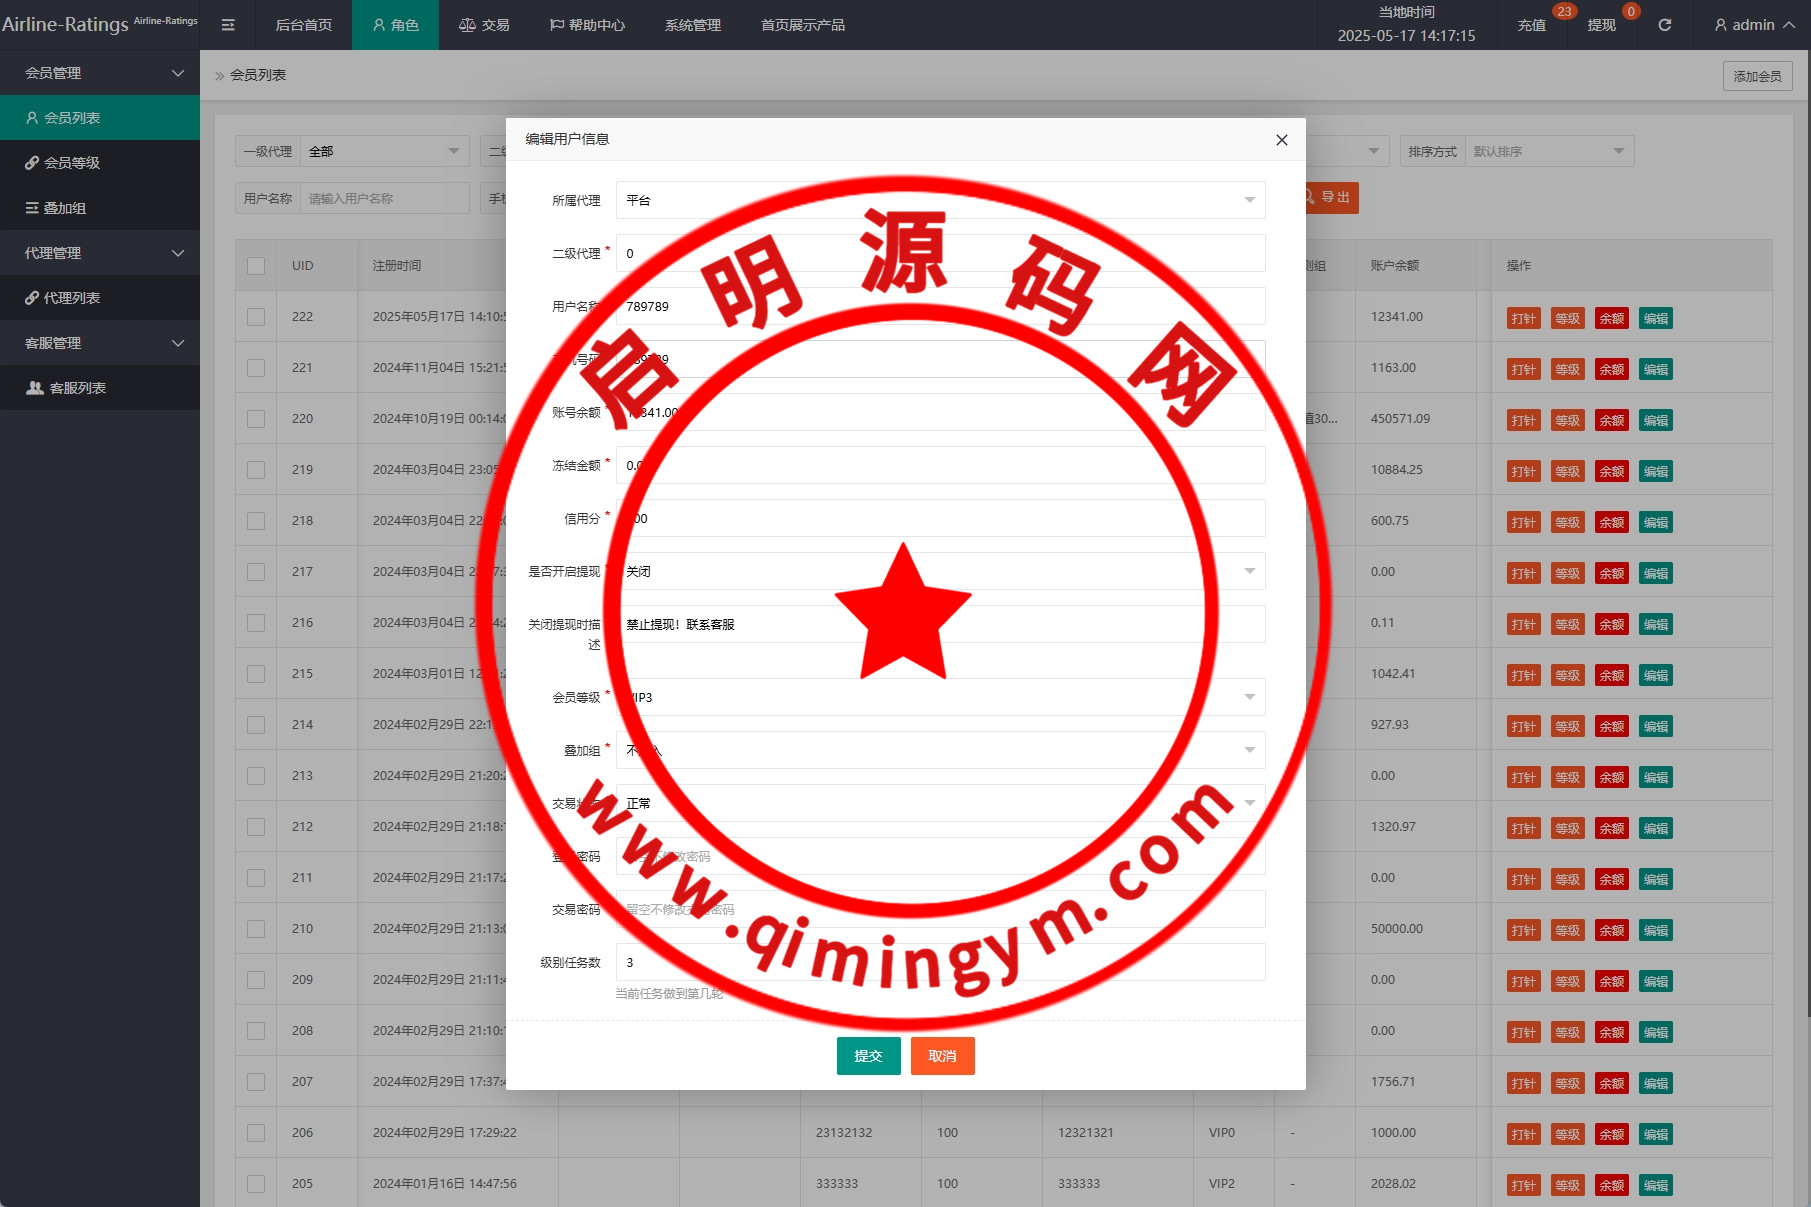Viewport: 1811px width, 1207px height.
Task: Click 等级 level button for UID 210
Action: pyautogui.click(x=1567, y=930)
